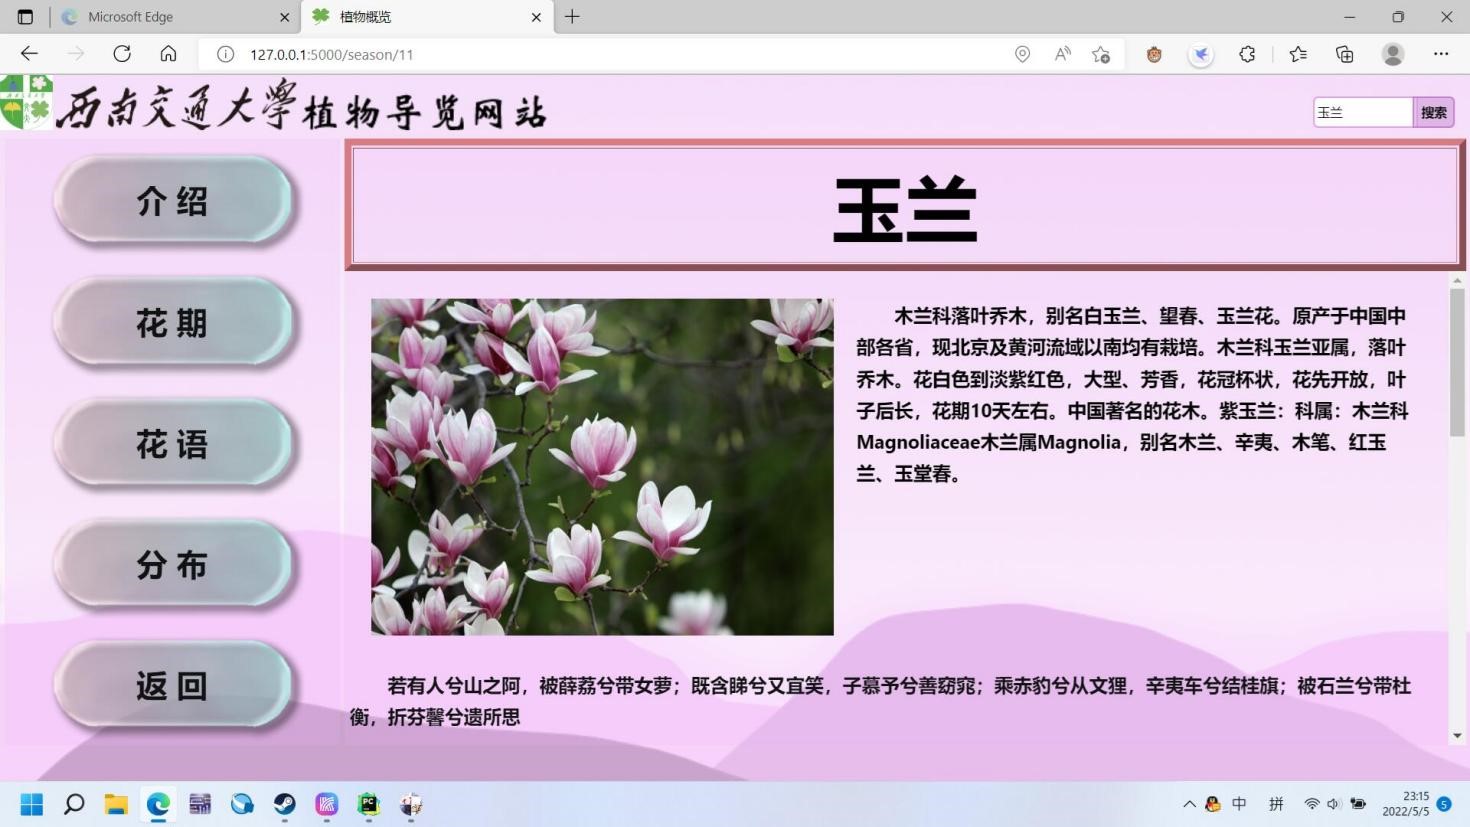This screenshot has height=827, width=1470.
Task: Open PyCharm from the taskbar
Action: click(369, 804)
